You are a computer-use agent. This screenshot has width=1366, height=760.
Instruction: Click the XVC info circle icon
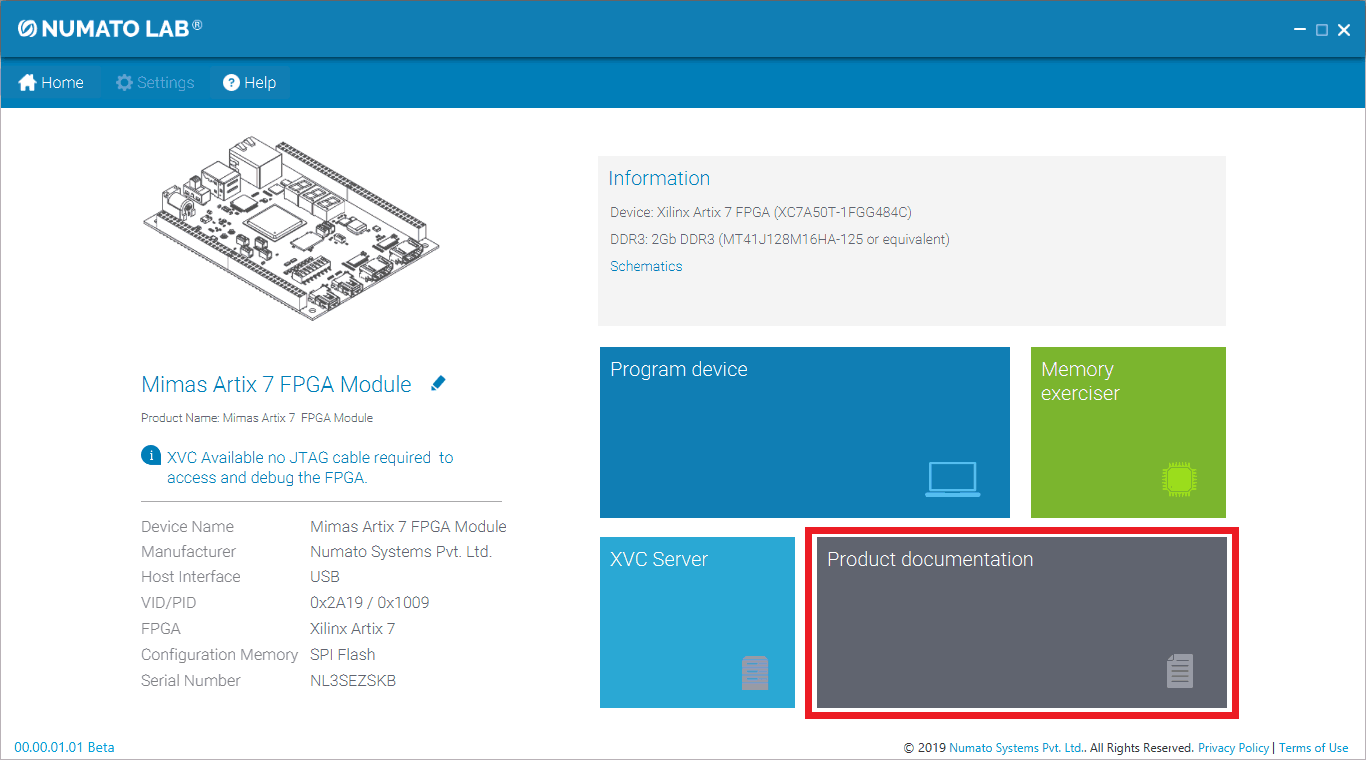[151, 456]
